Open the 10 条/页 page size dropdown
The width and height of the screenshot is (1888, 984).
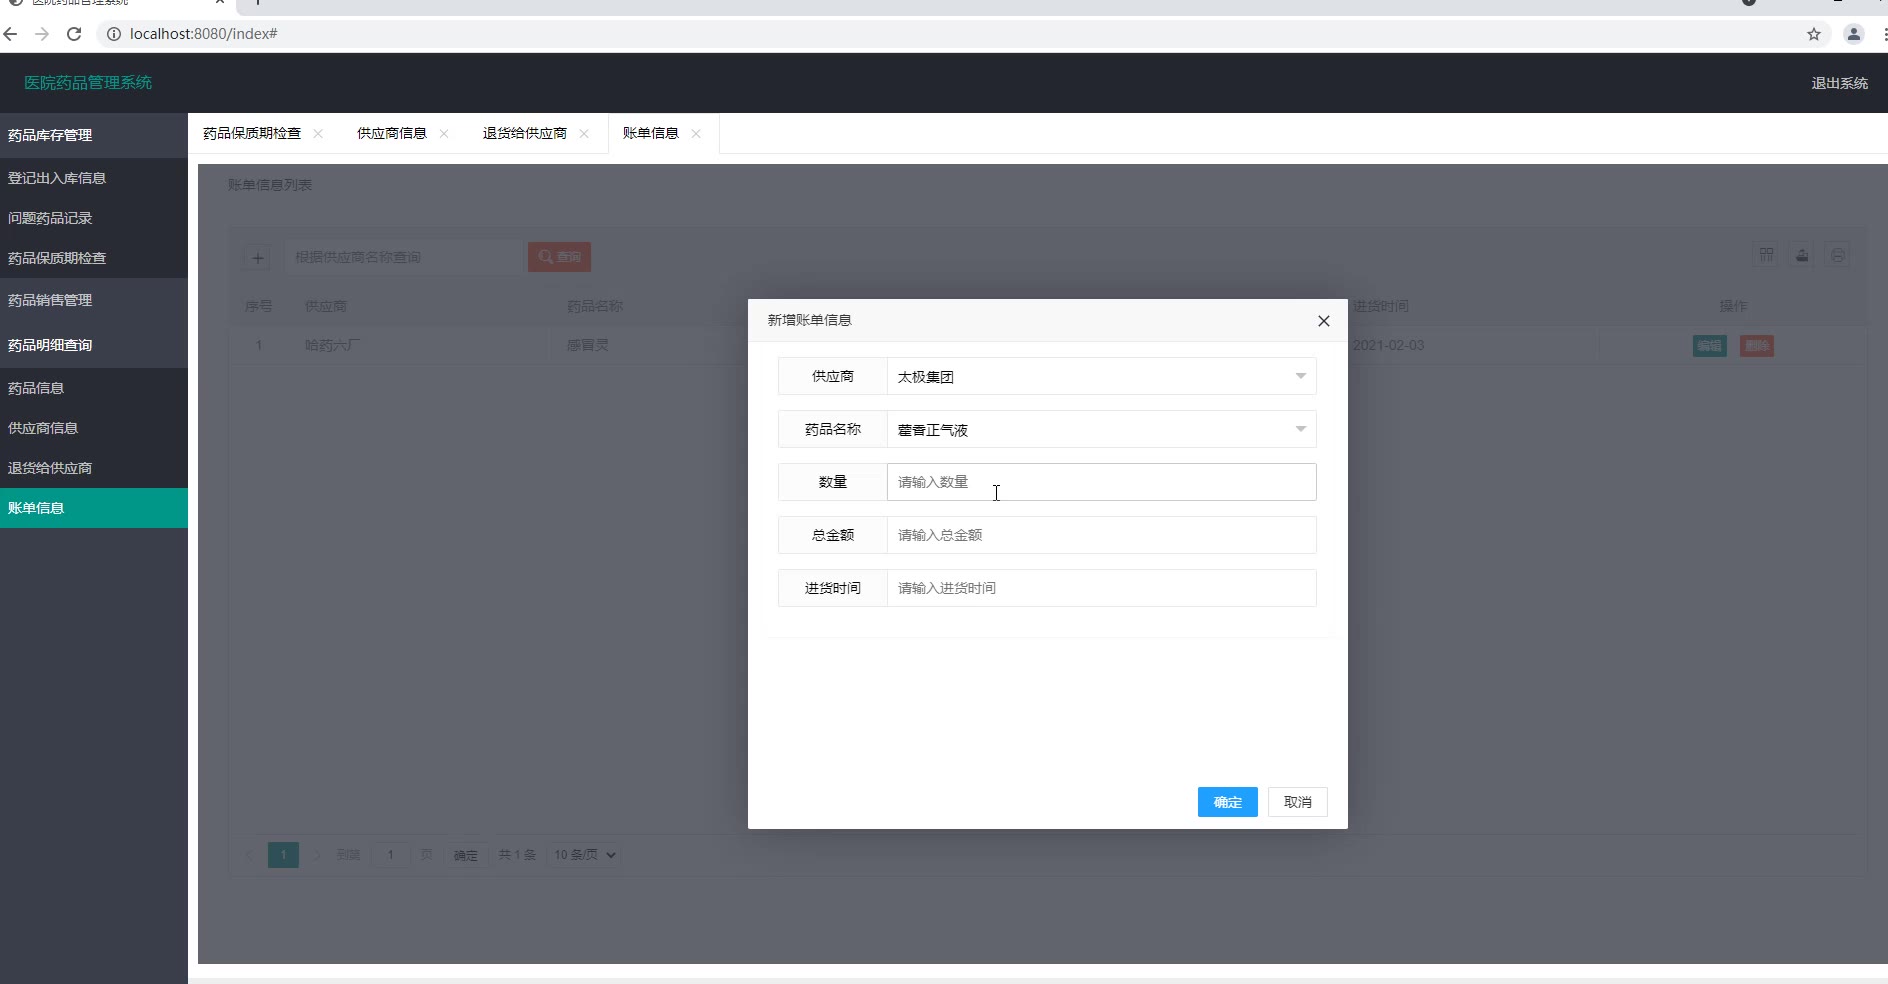[x=585, y=855]
